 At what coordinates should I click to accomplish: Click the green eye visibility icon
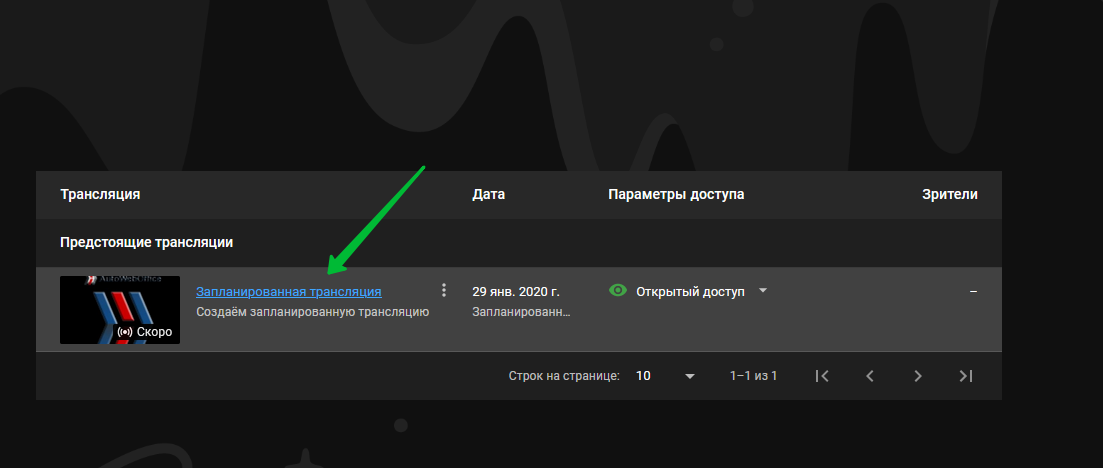tap(618, 291)
